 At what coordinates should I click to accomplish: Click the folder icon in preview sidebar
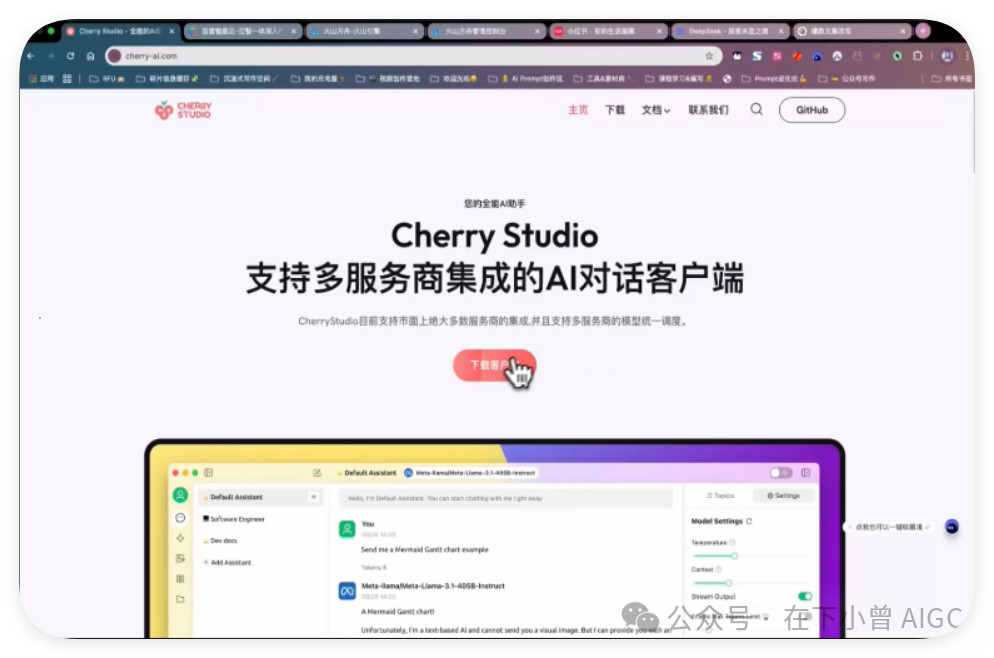(x=180, y=599)
